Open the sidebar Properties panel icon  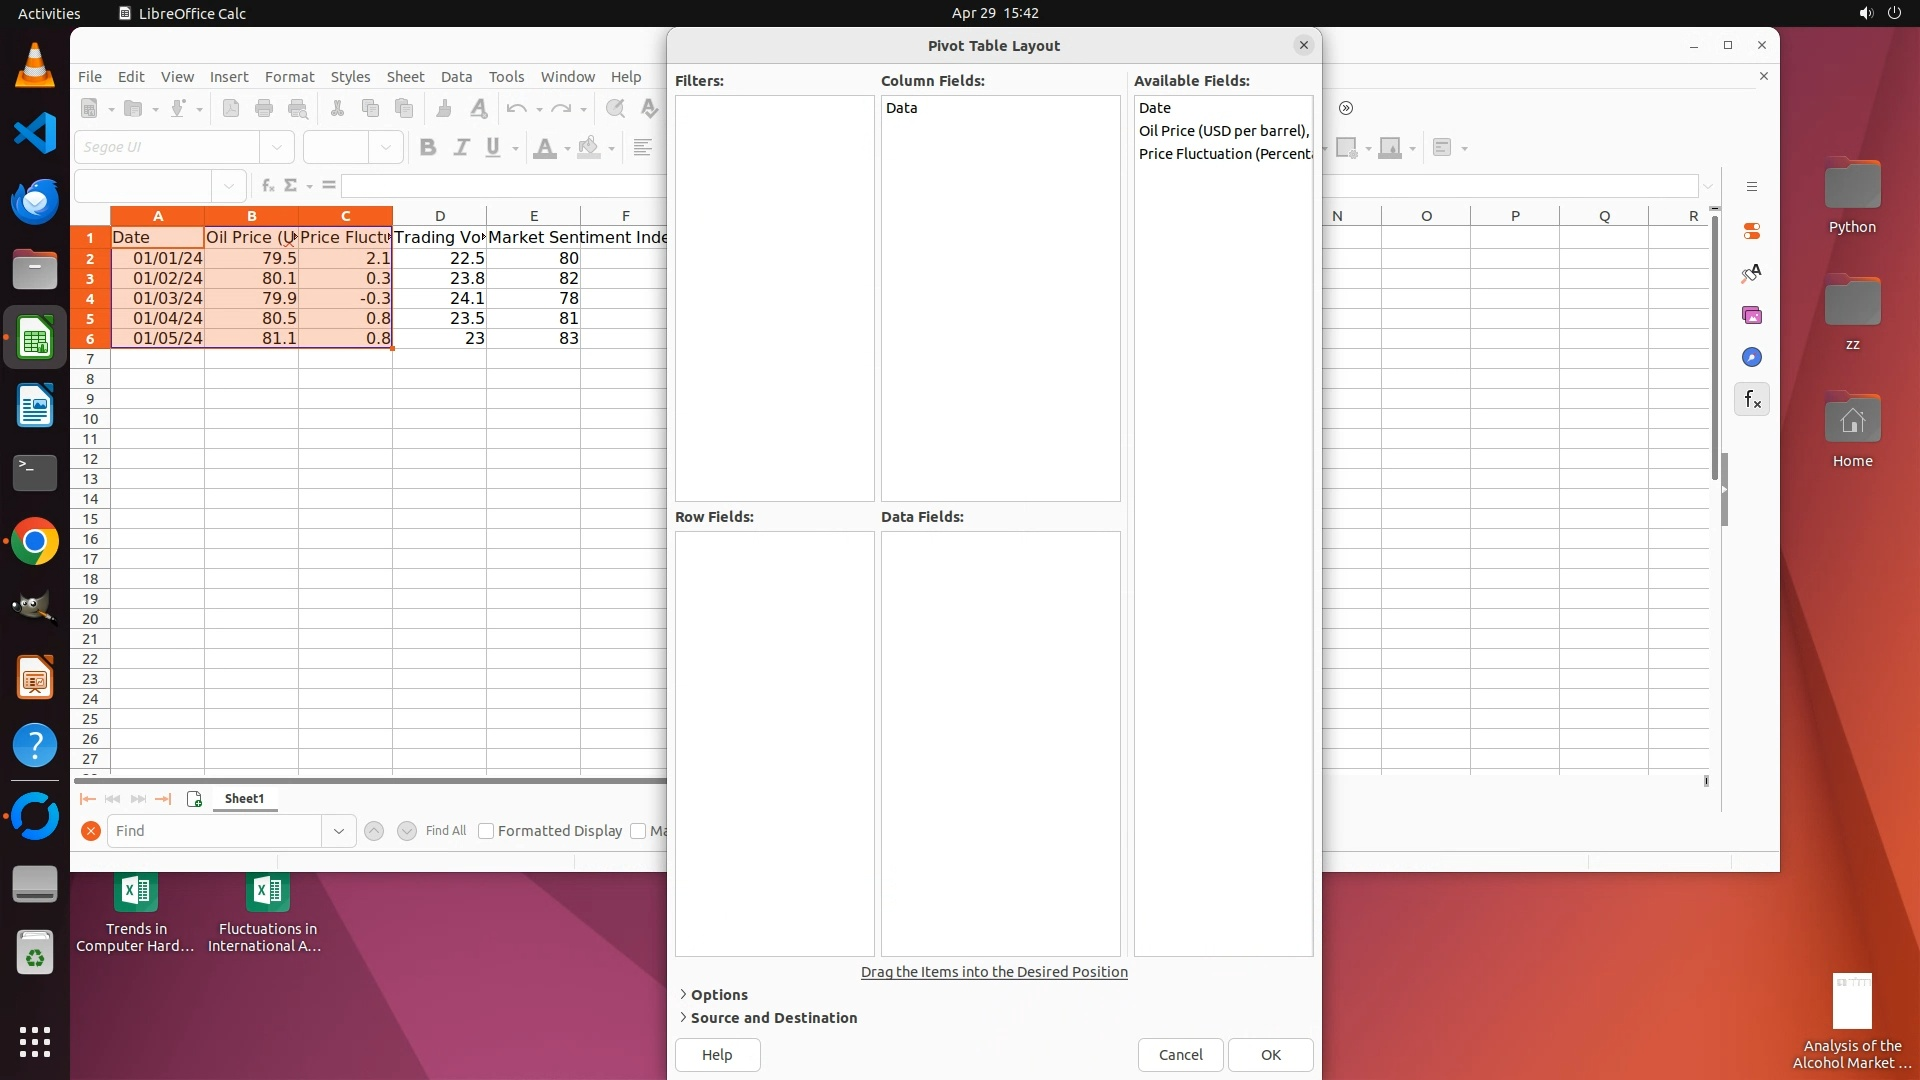(x=1751, y=231)
